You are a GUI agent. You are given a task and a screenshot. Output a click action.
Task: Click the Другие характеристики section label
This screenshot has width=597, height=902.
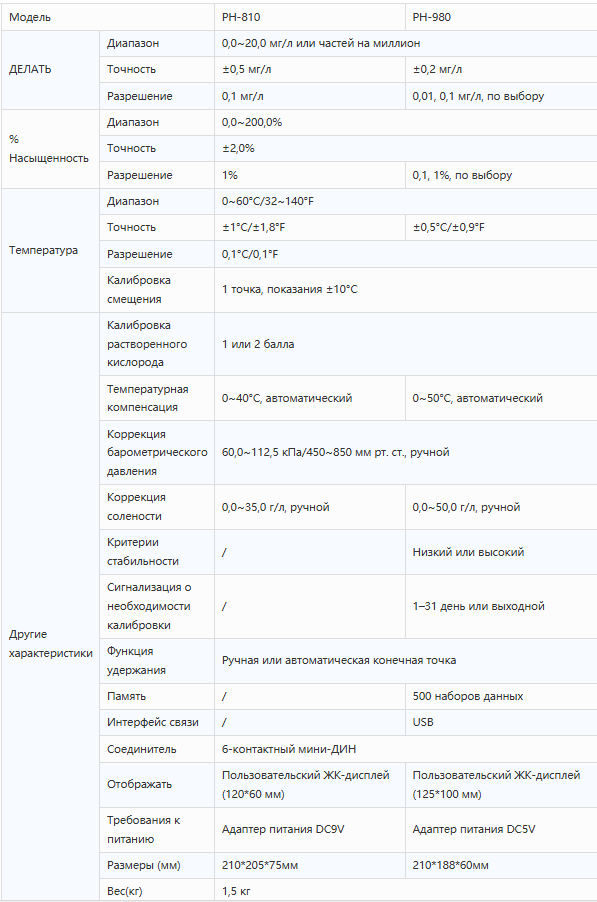[x=51, y=644]
